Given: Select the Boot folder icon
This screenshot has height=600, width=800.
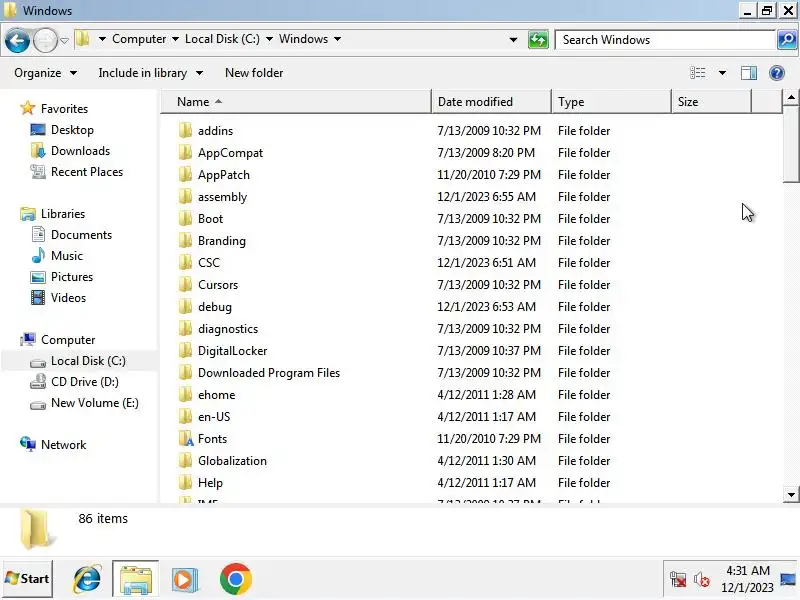Looking at the screenshot, I should (186, 218).
